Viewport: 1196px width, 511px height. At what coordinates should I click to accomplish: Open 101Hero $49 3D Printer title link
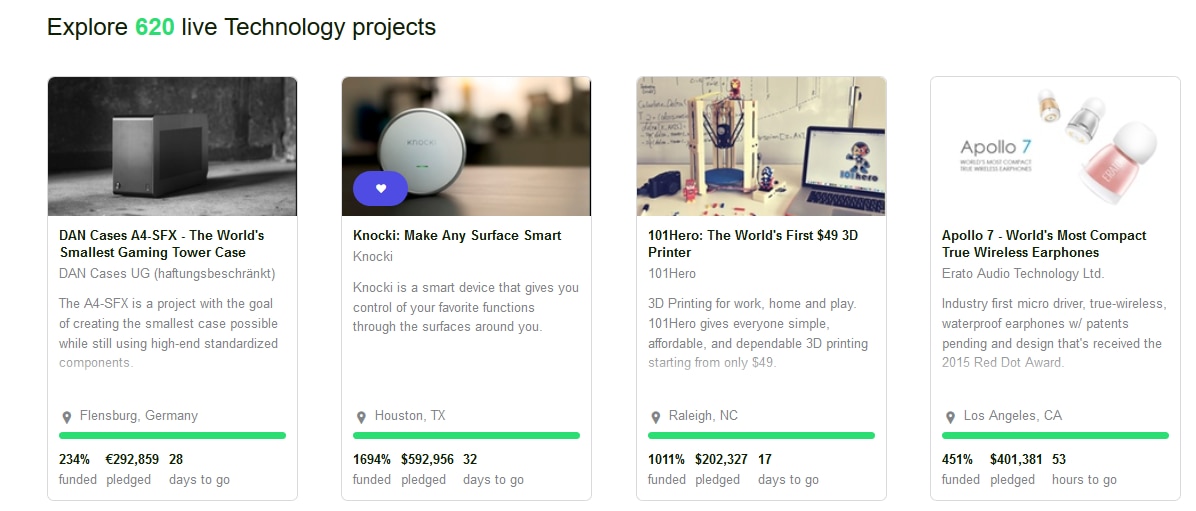[x=752, y=244]
